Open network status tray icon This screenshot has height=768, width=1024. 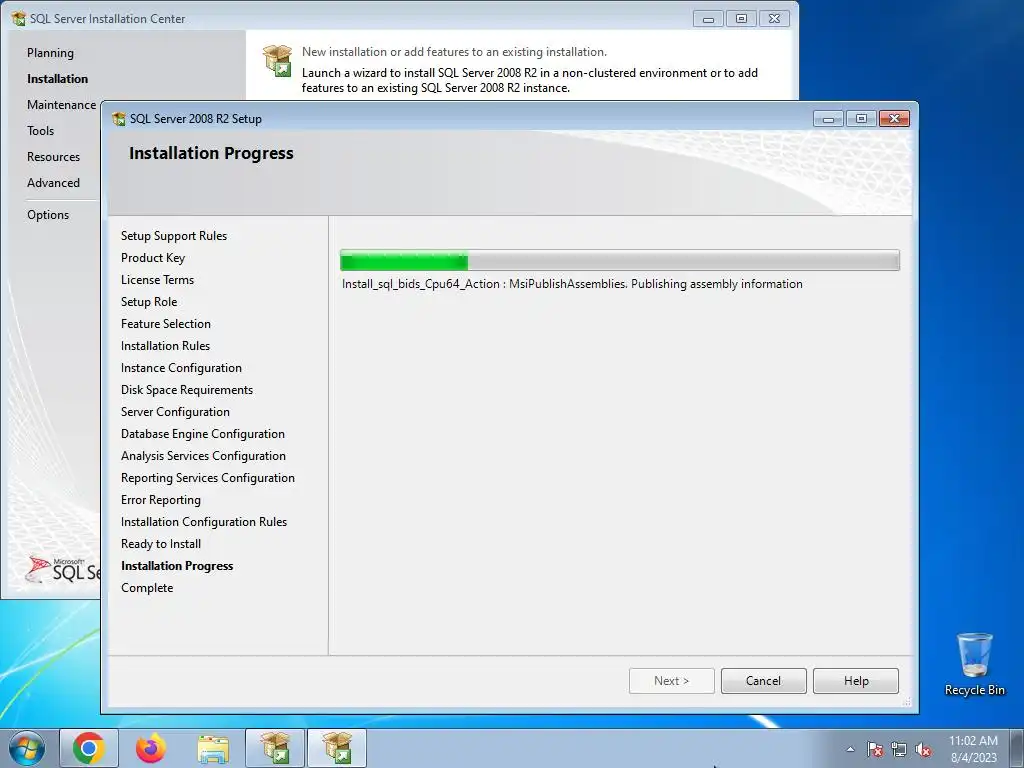[x=899, y=750]
